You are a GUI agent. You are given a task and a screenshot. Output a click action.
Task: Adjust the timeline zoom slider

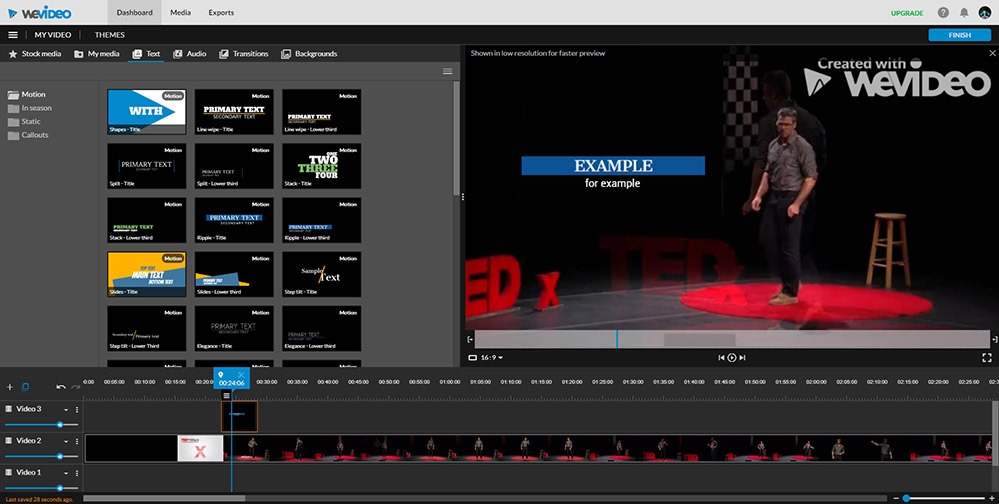[944, 498]
